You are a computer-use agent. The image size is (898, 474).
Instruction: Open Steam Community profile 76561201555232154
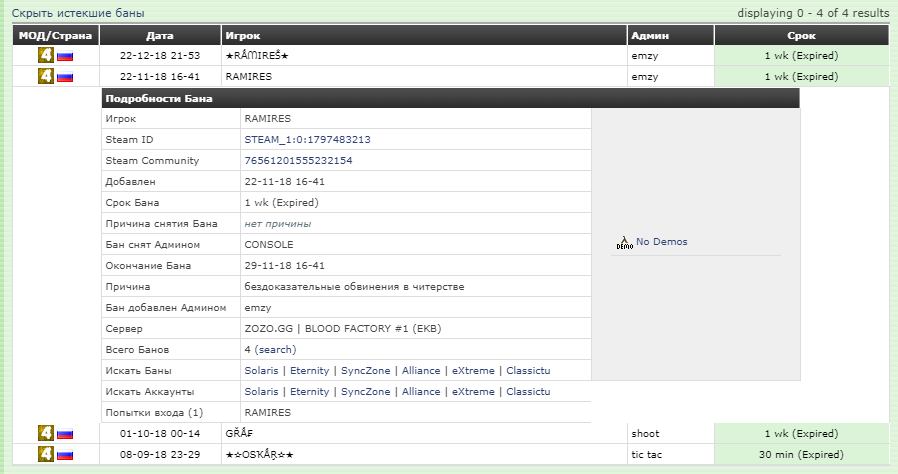pyautogui.click(x=298, y=160)
